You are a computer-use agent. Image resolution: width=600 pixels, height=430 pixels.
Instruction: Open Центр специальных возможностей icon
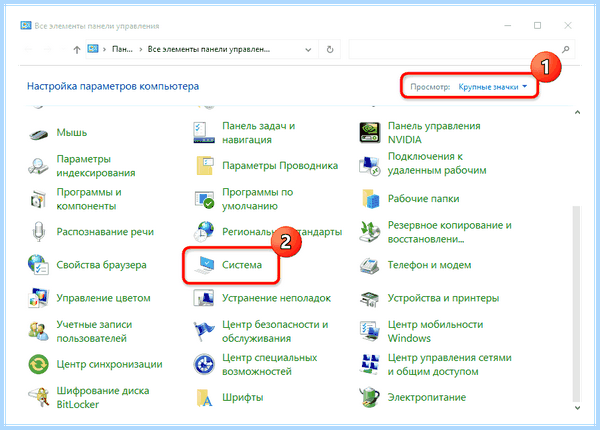pos(204,364)
